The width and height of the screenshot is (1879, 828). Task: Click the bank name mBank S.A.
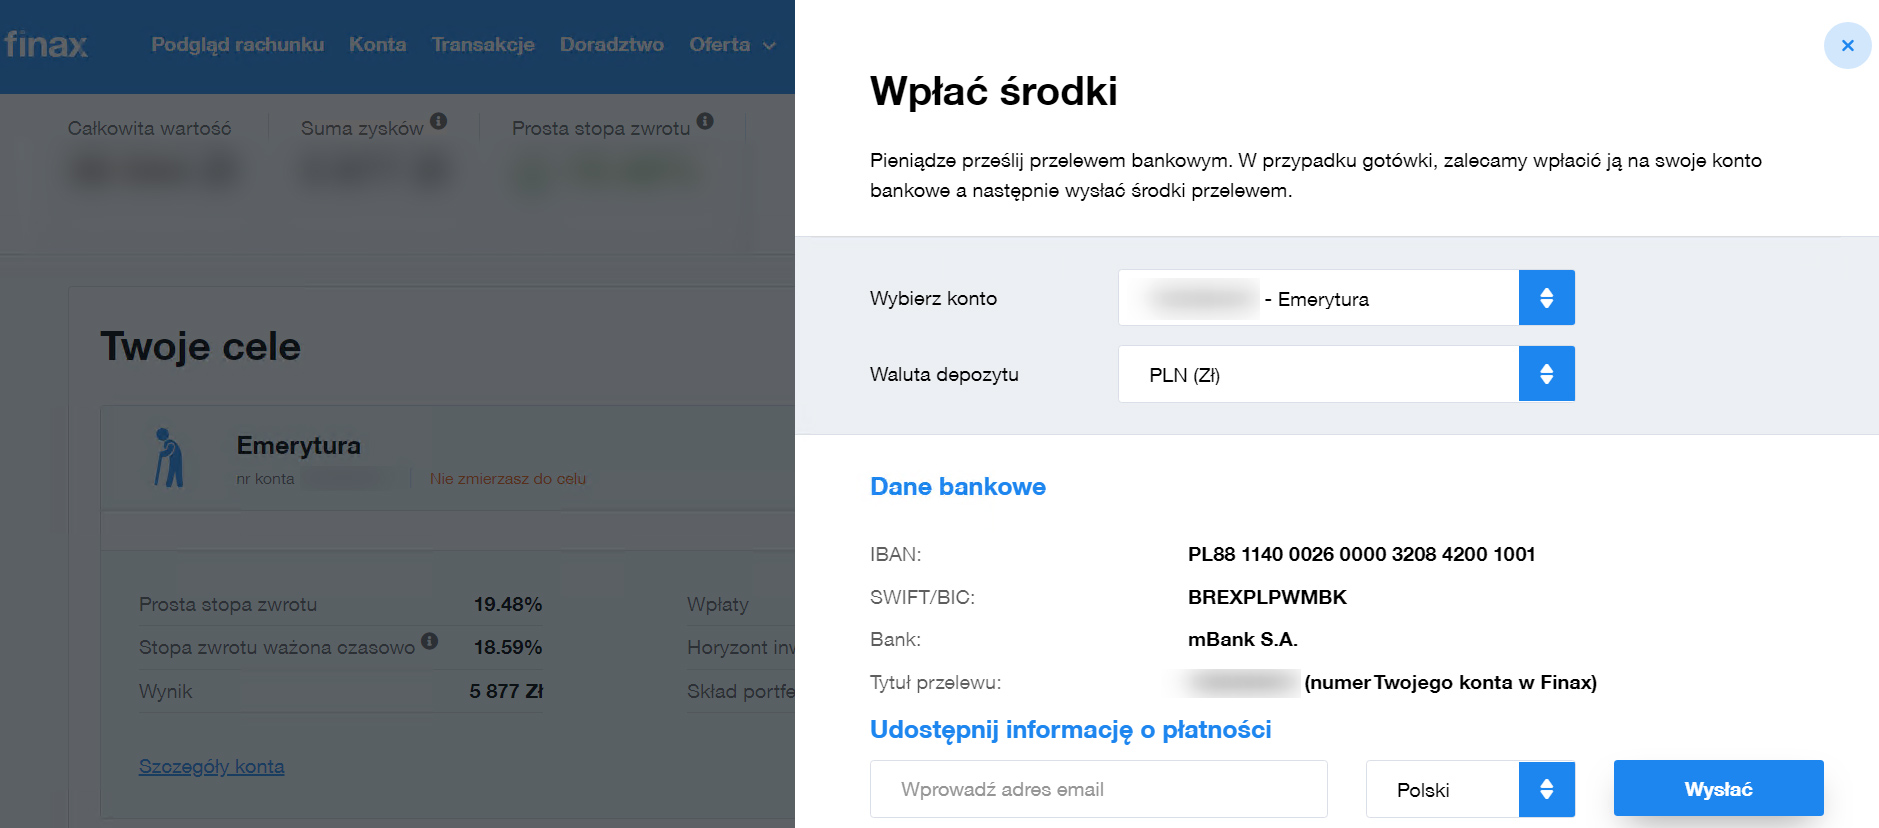pos(1242,640)
